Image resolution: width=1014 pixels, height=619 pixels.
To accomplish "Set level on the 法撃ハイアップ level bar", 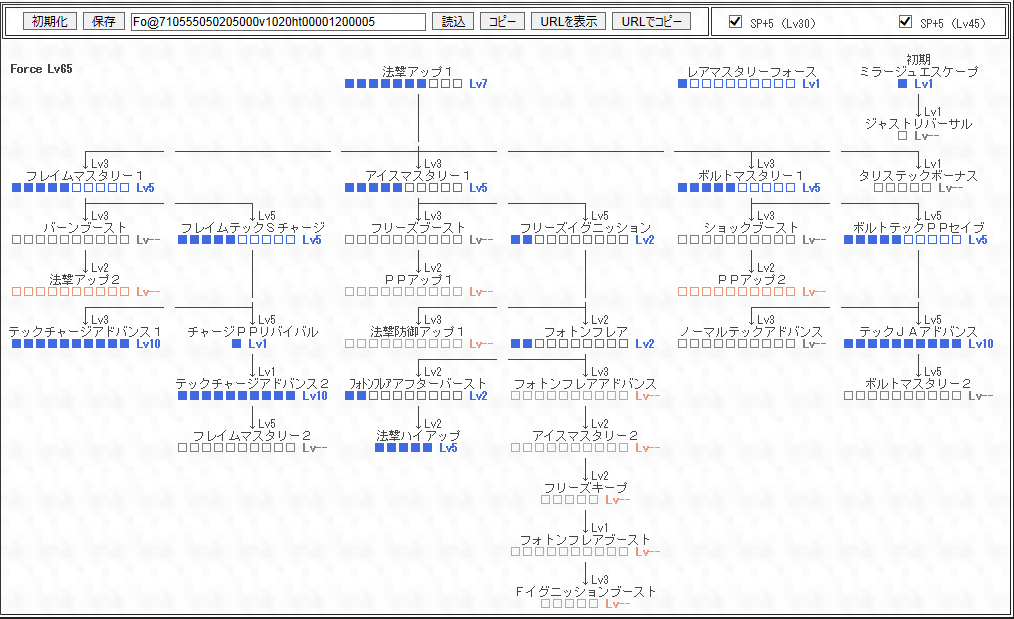I will coord(404,448).
